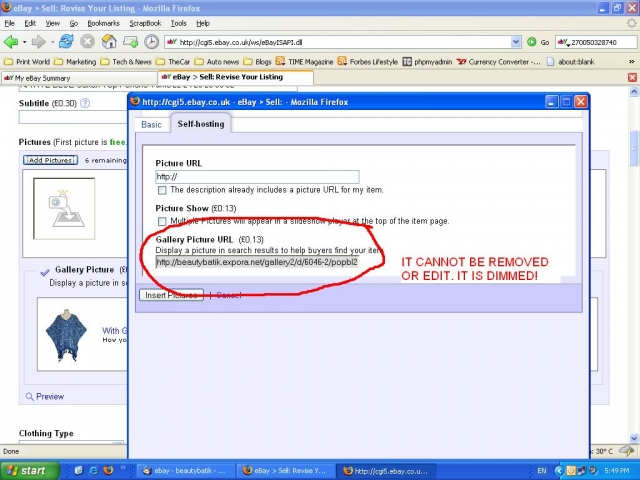
Task: Switch to the Basic tab
Action: pyautogui.click(x=151, y=125)
